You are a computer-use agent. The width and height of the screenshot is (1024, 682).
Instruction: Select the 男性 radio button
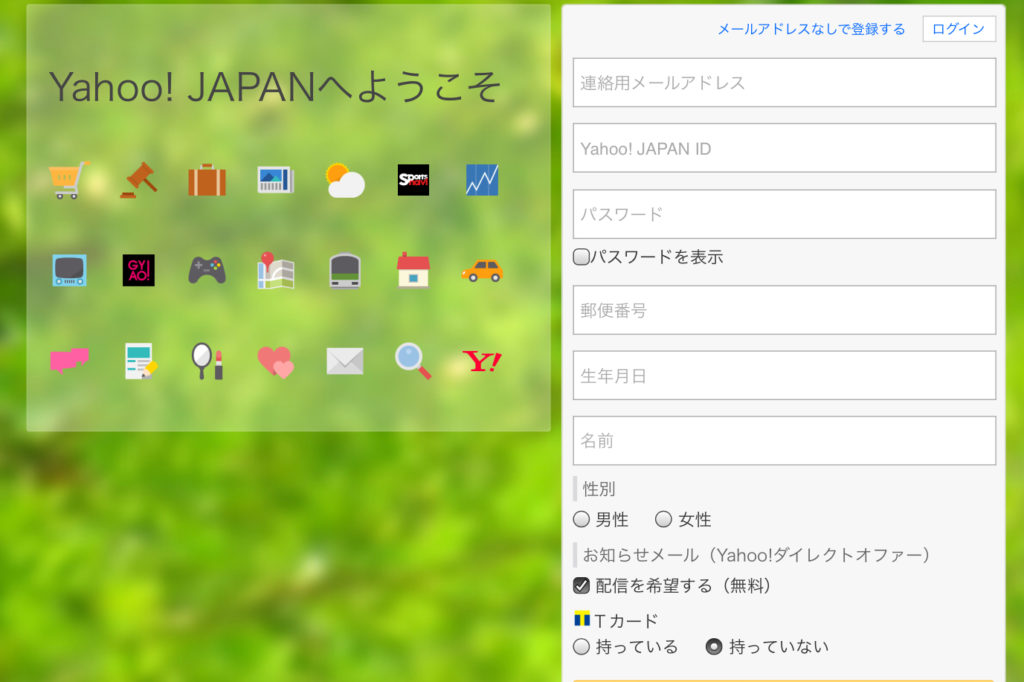[x=581, y=519]
